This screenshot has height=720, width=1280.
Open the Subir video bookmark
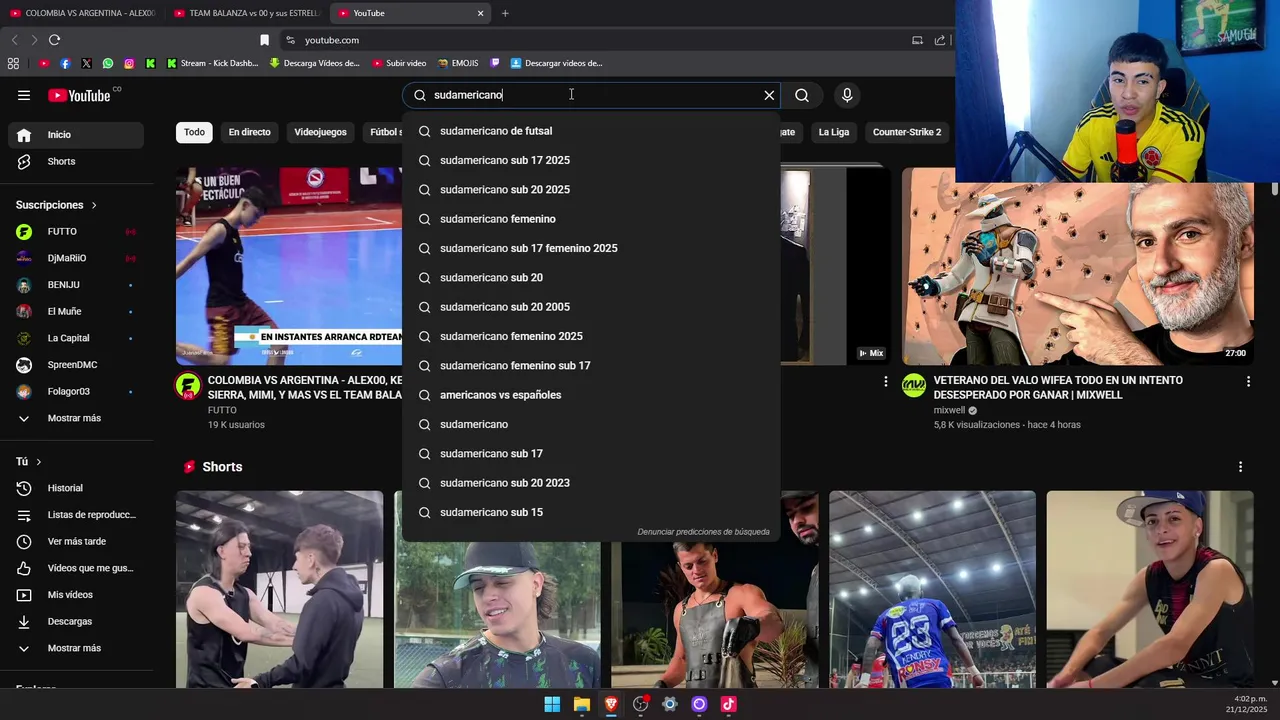[399, 63]
